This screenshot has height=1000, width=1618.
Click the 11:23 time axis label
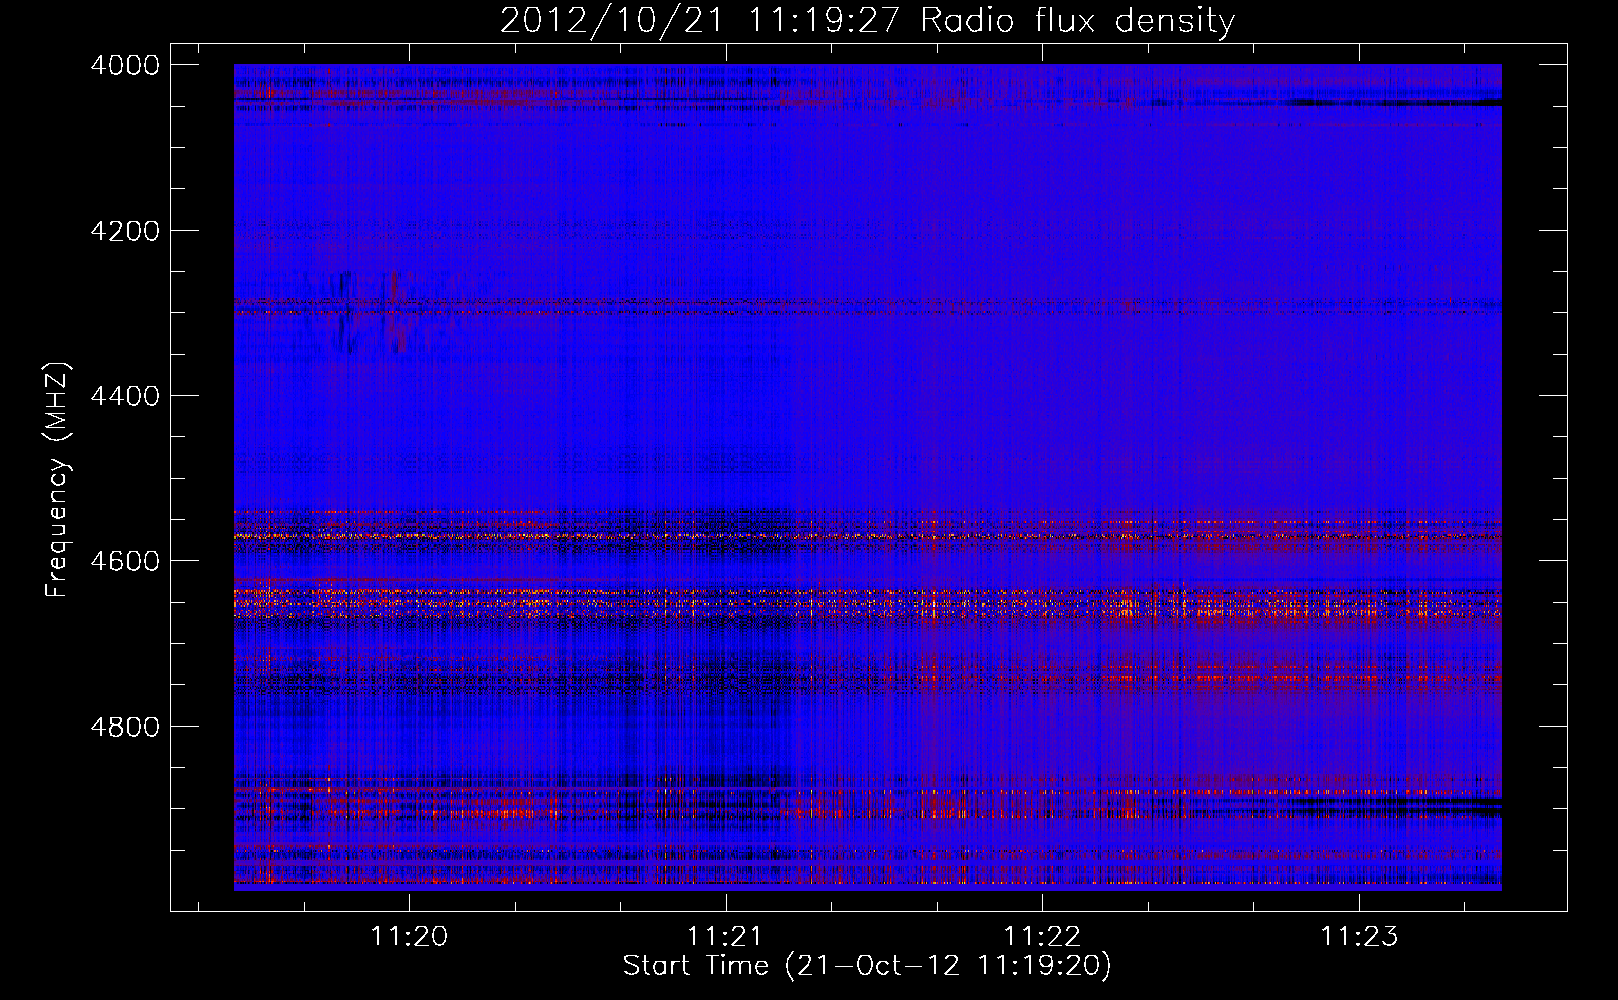pos(1359,937)
